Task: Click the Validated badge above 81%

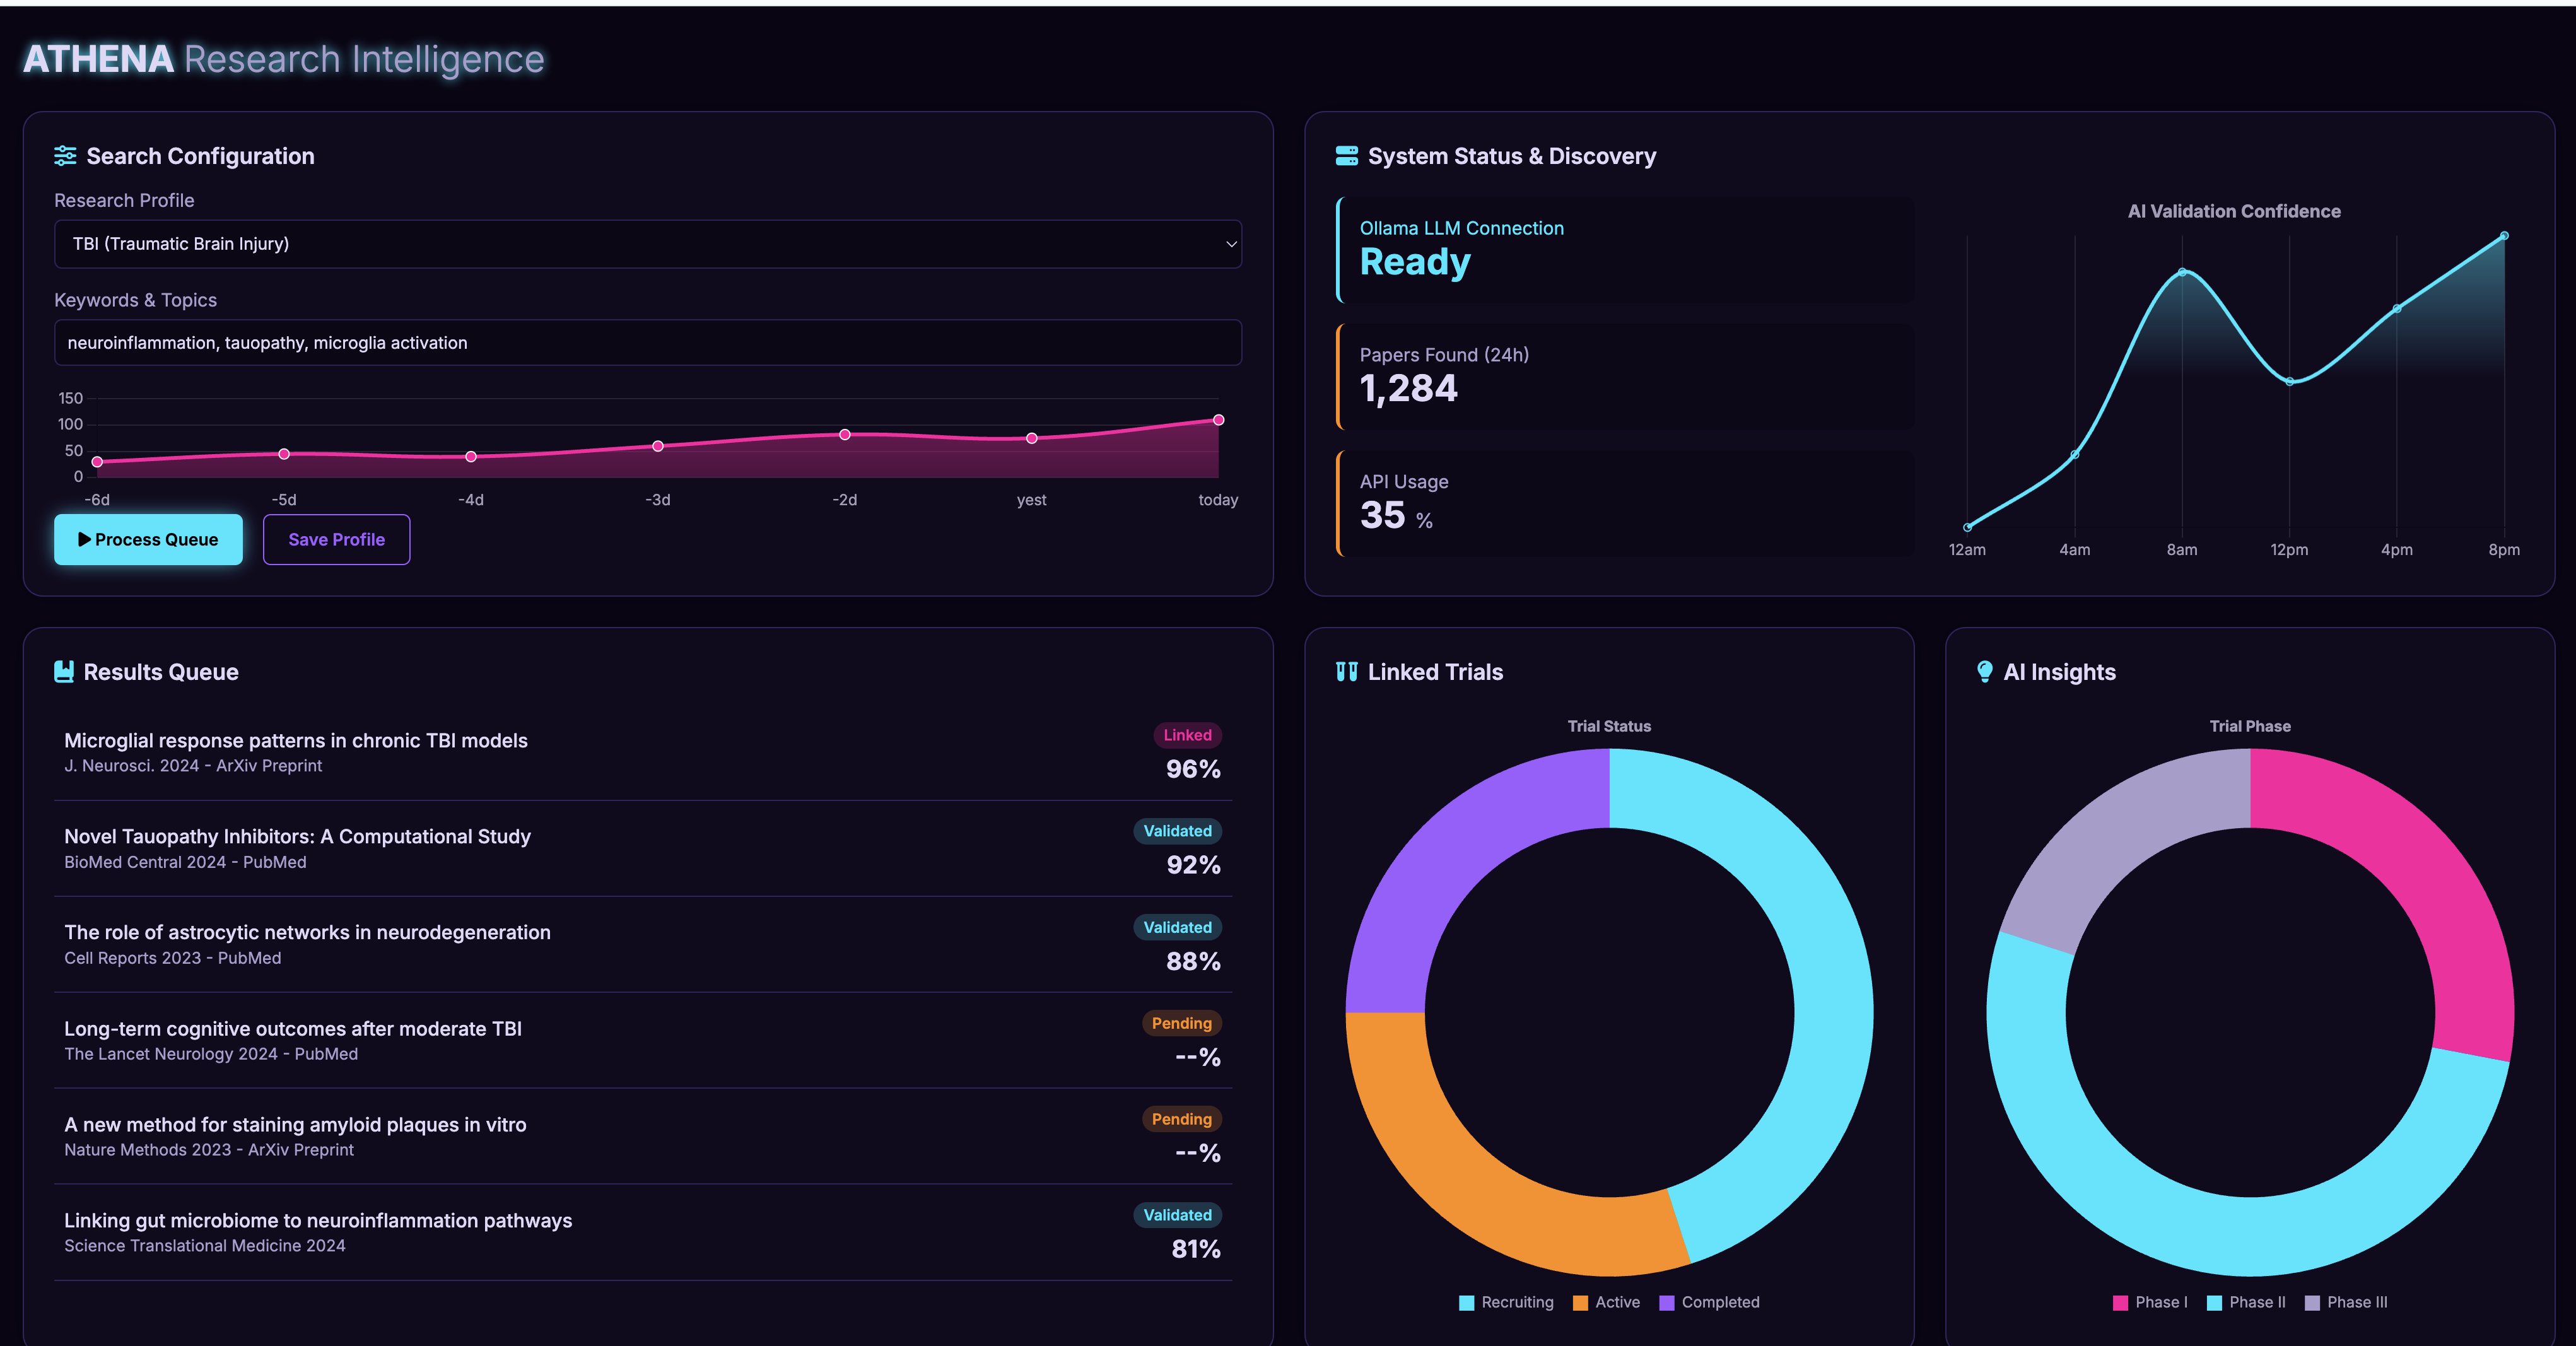Action: coord(1177,1215)
